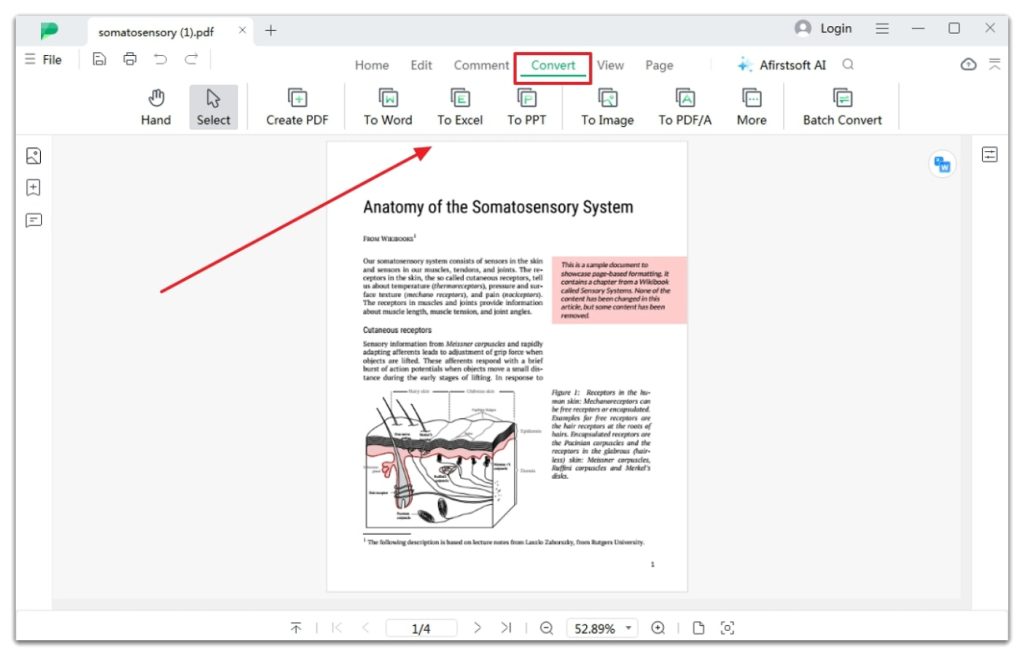
Task: Convert document To PPT
Action: pyautogui.click(x=526, y=107)
